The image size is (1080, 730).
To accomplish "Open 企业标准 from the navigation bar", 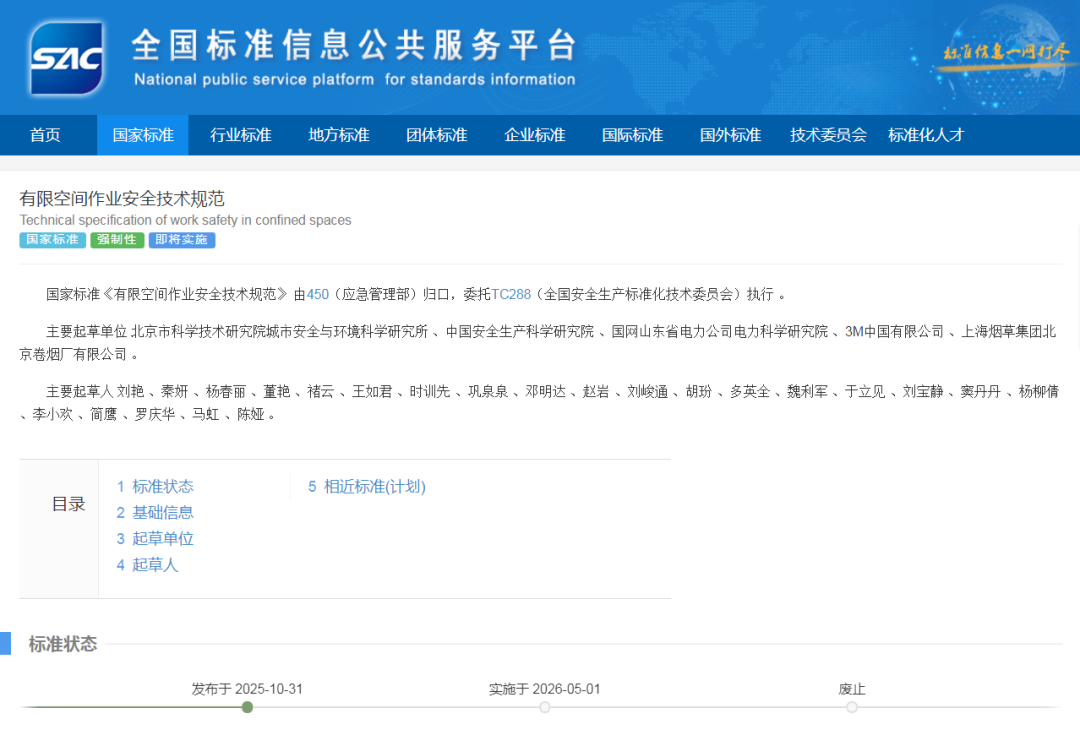I will point(535,135).
